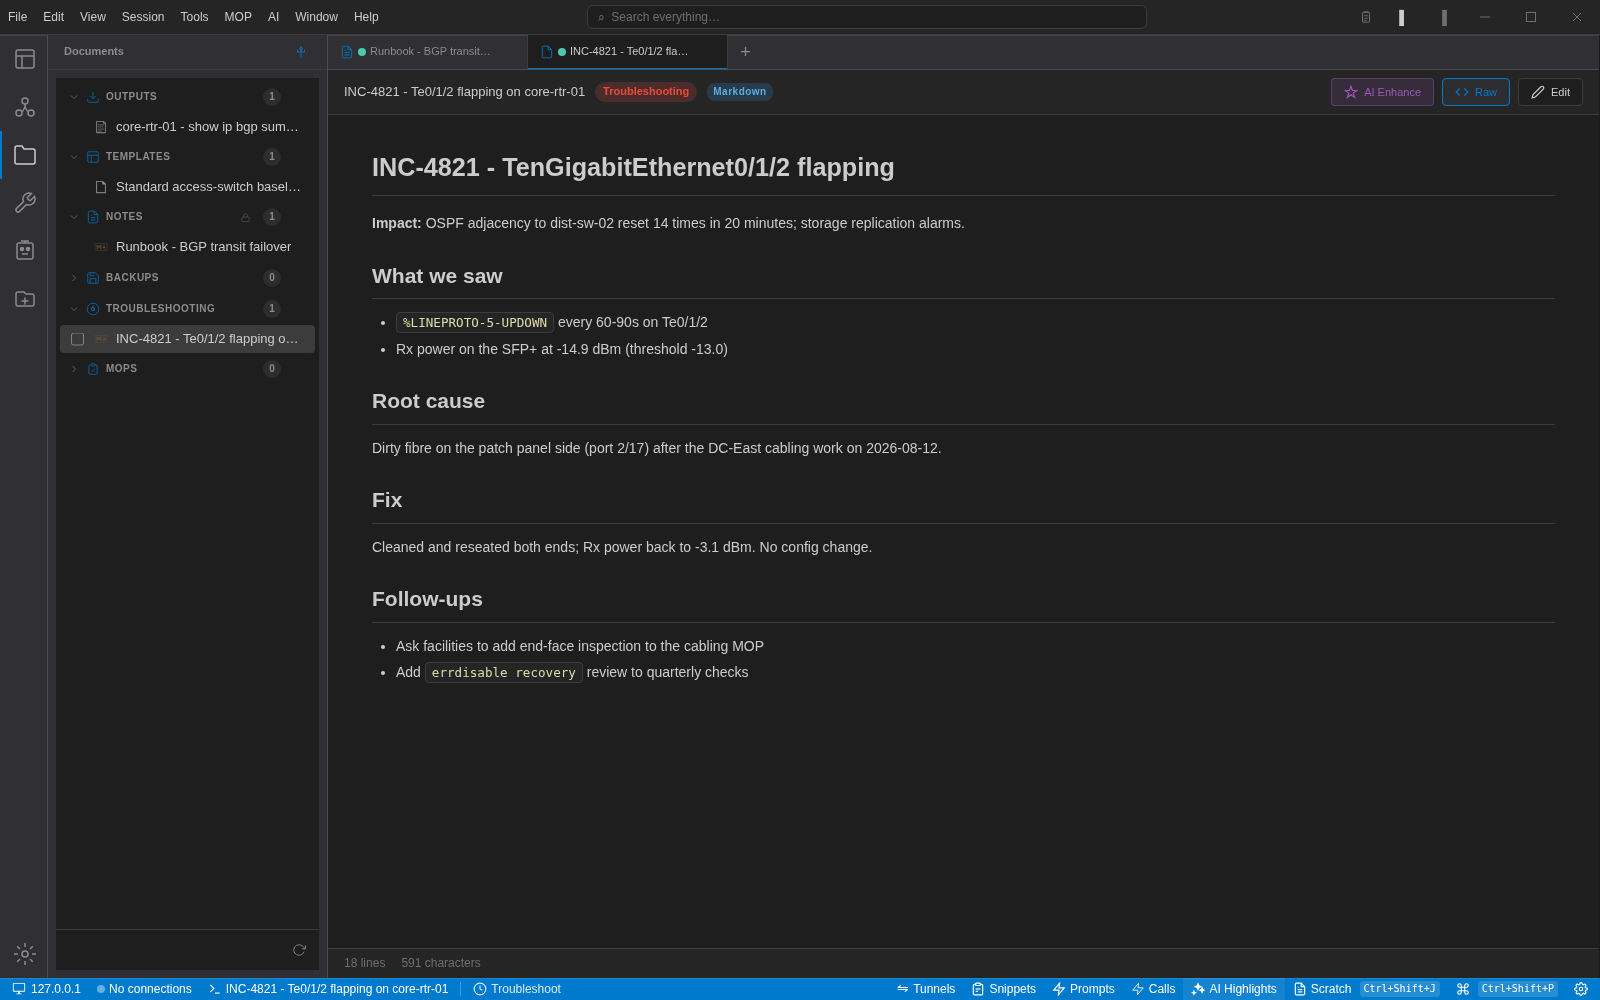
Task: Check the INC-4821 document checkbox
Action: coord(77,339)
